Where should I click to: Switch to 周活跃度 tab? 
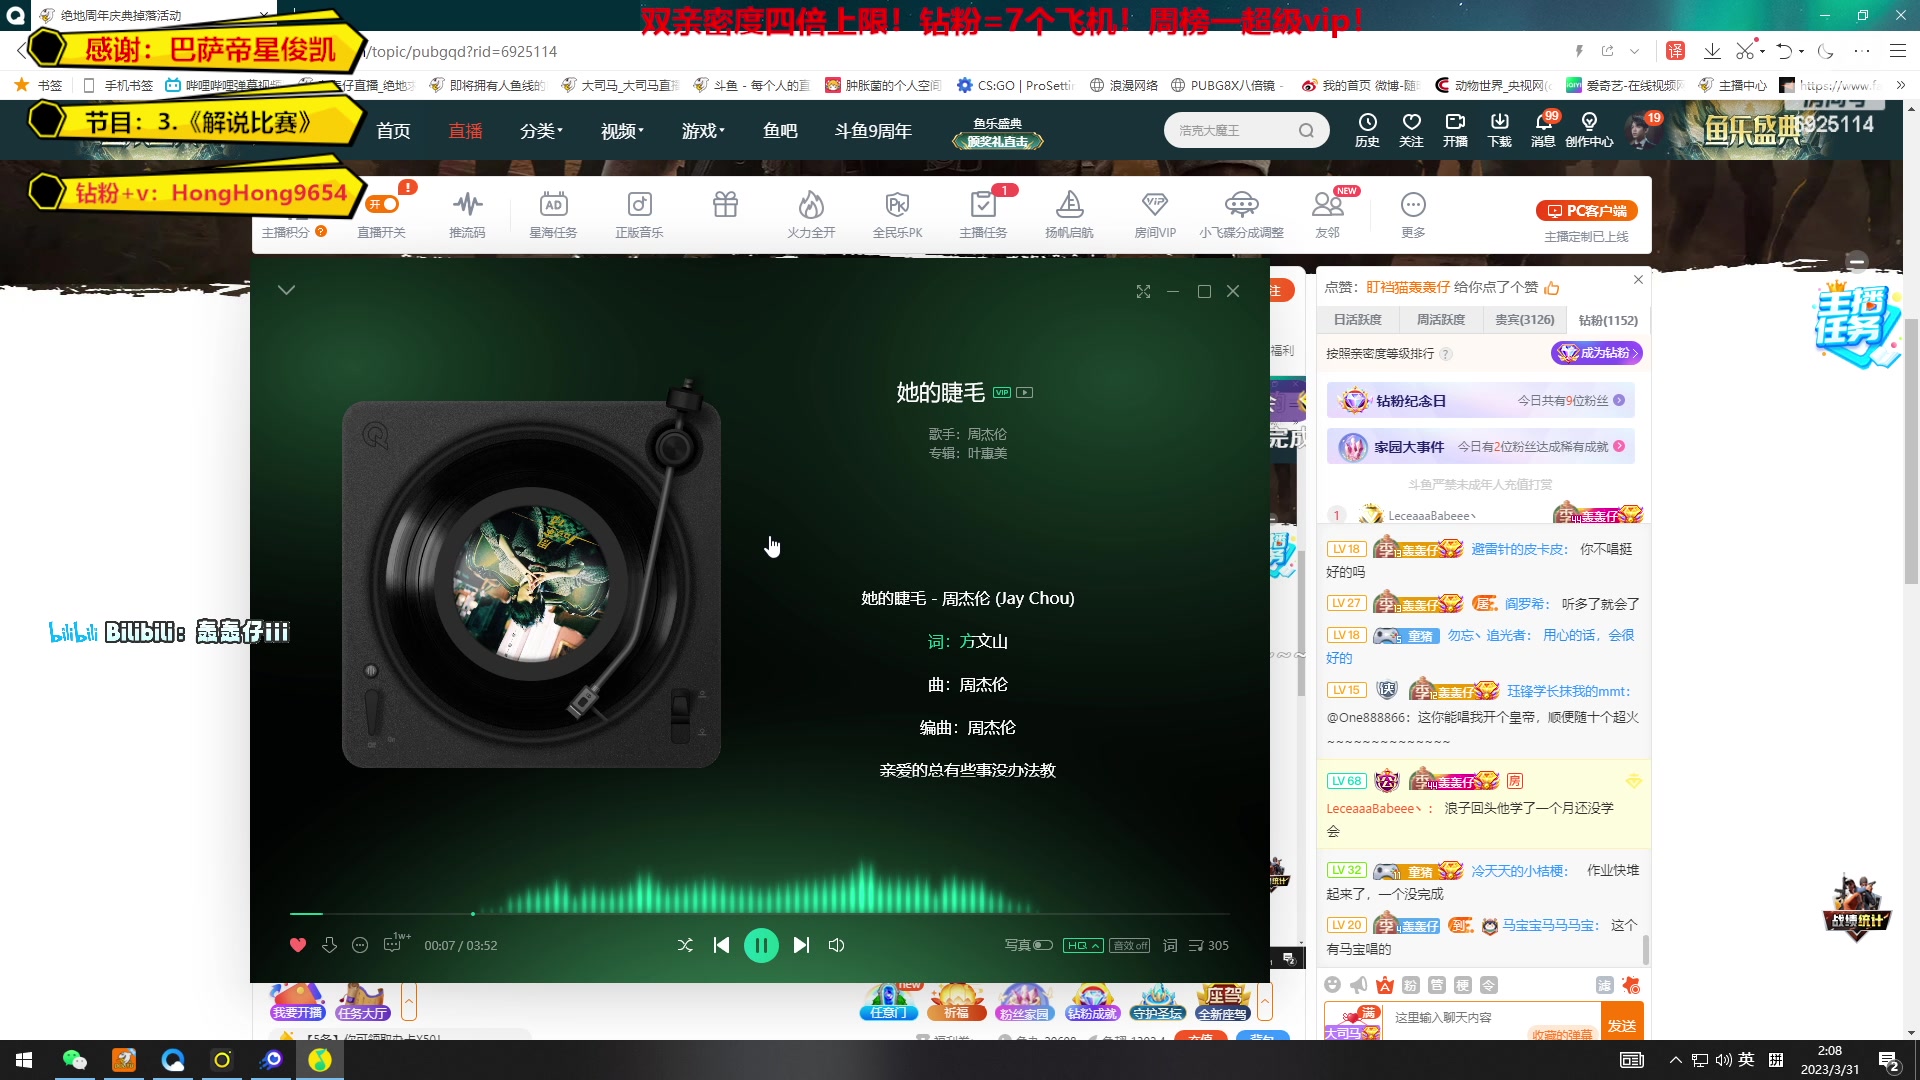tap(1440, 320)
